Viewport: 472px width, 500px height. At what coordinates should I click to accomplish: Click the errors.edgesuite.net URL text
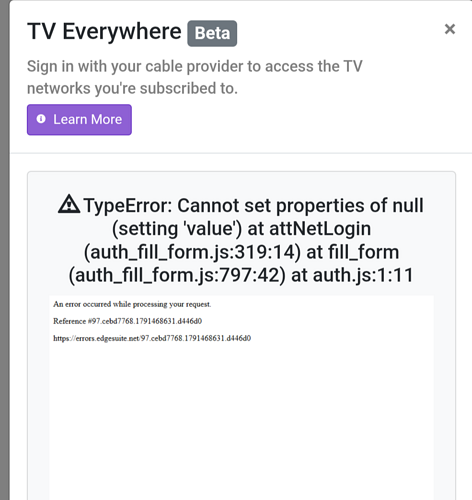(152, 338)
